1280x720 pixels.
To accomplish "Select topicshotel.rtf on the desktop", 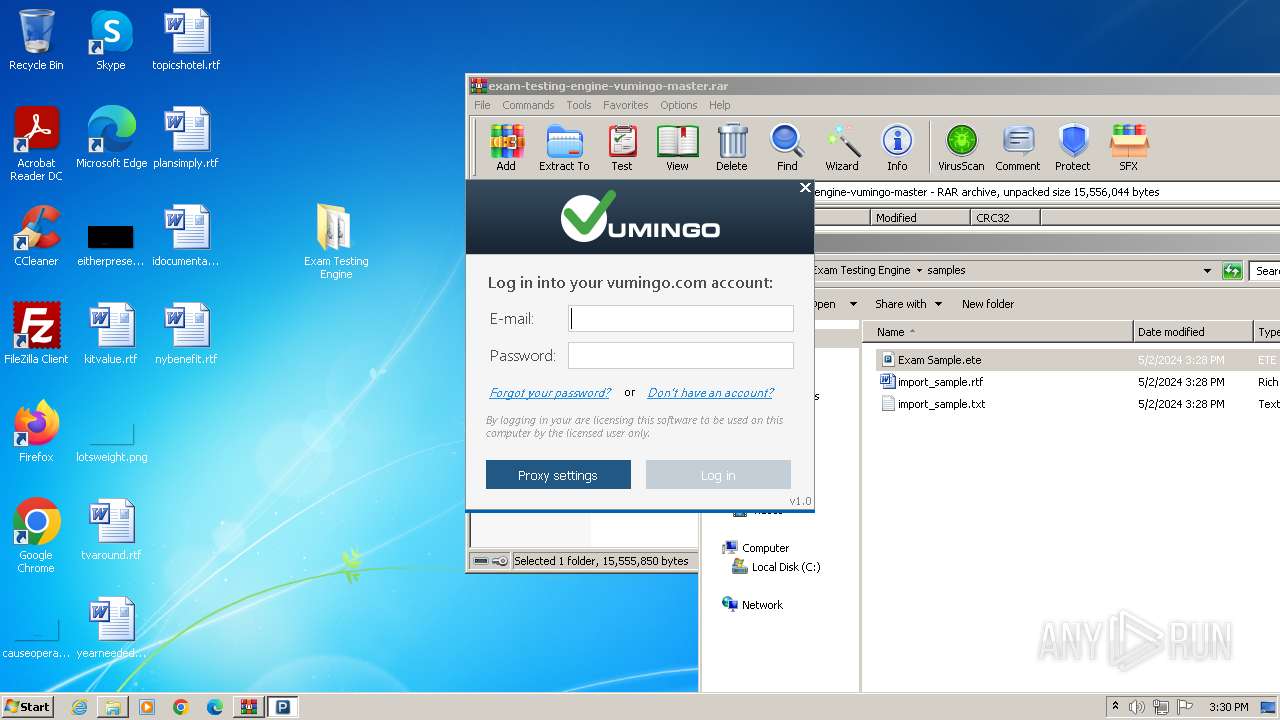I will pyautogui.click(x=186, y=40).
